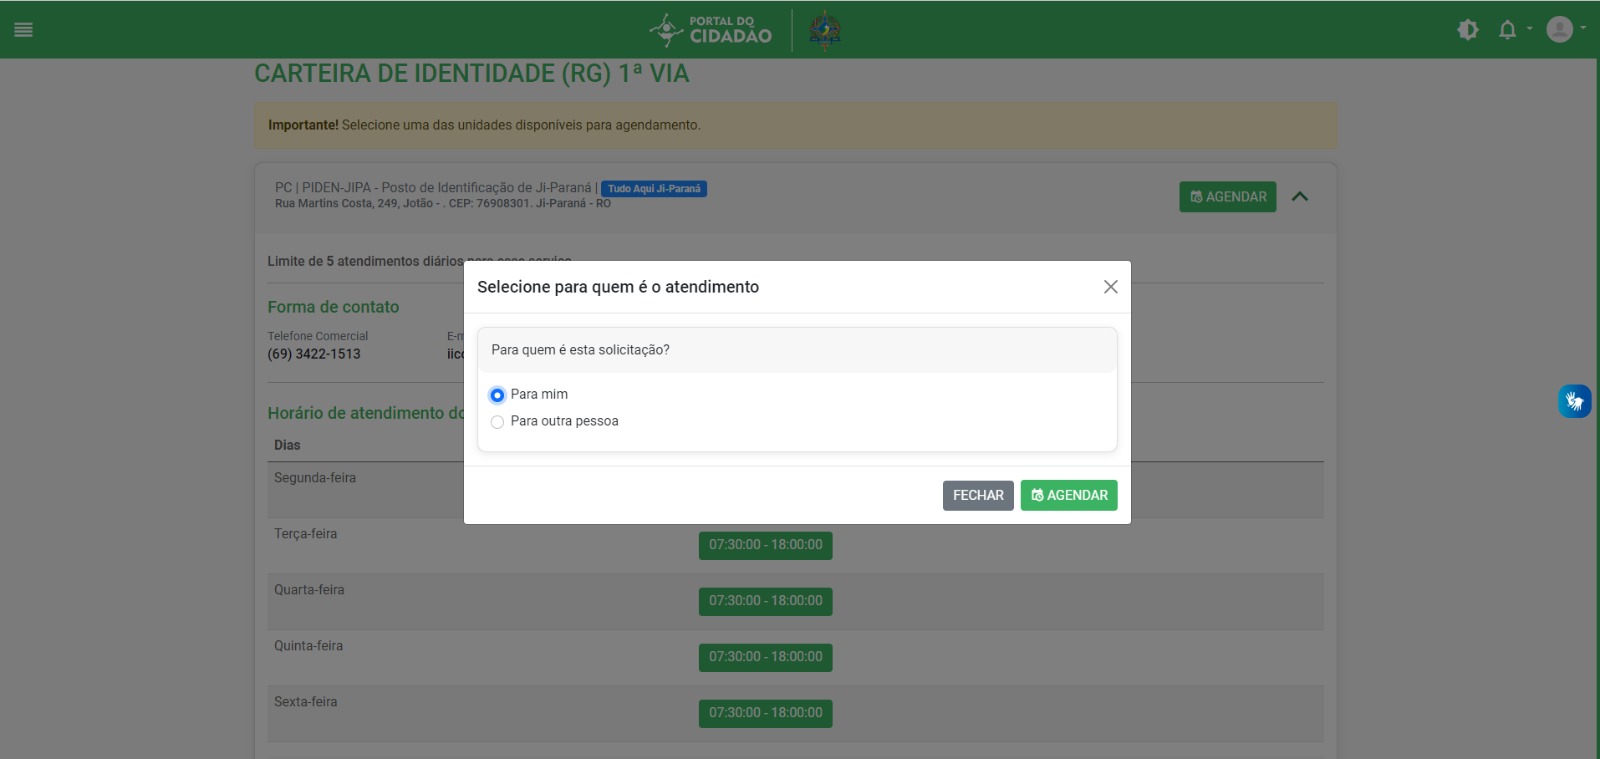Collapse the PIDEN-JIPA unit panel chevron
1600x759 pixels.
tap(1300, 197)
